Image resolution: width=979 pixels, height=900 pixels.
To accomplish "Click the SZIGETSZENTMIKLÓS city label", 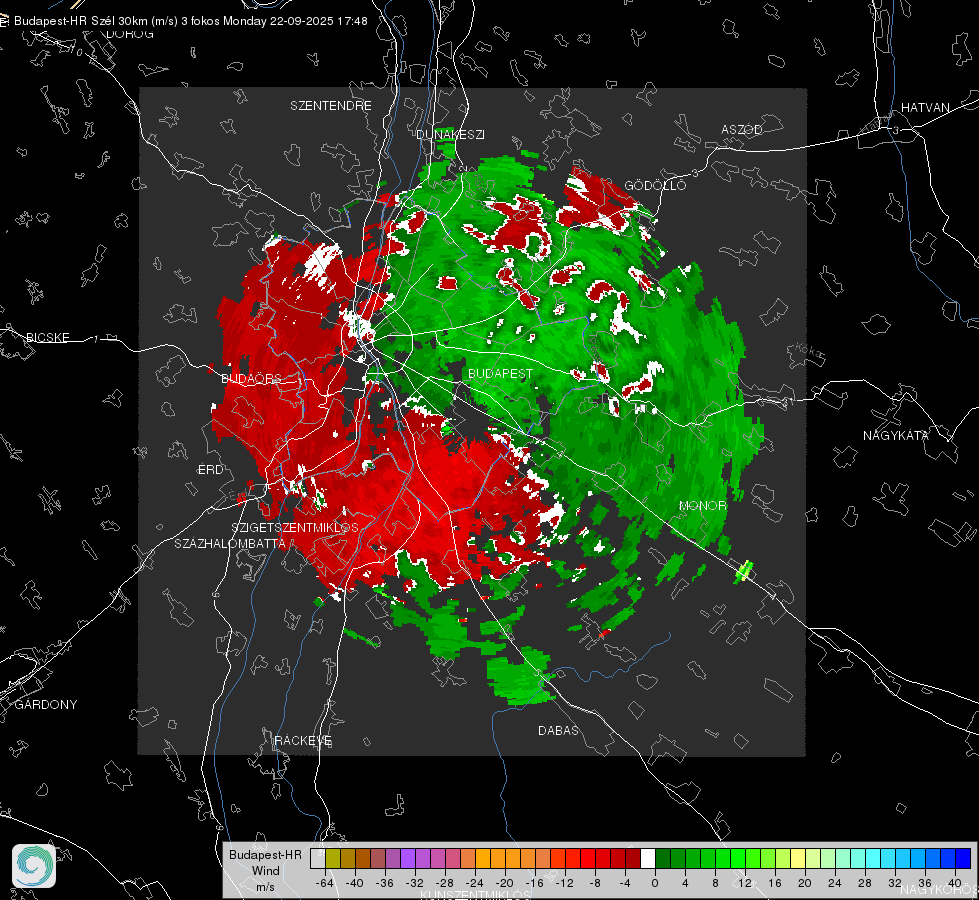I will point(295,527).
